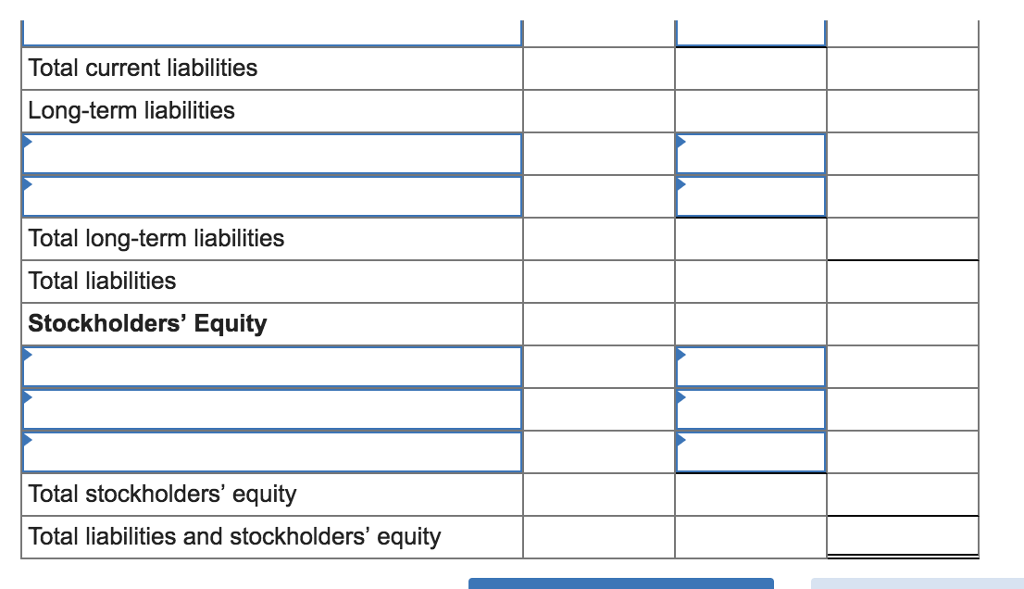
Task: Click the triangle marker on the third equity amount cell
Action: click(x=681, y=439)
